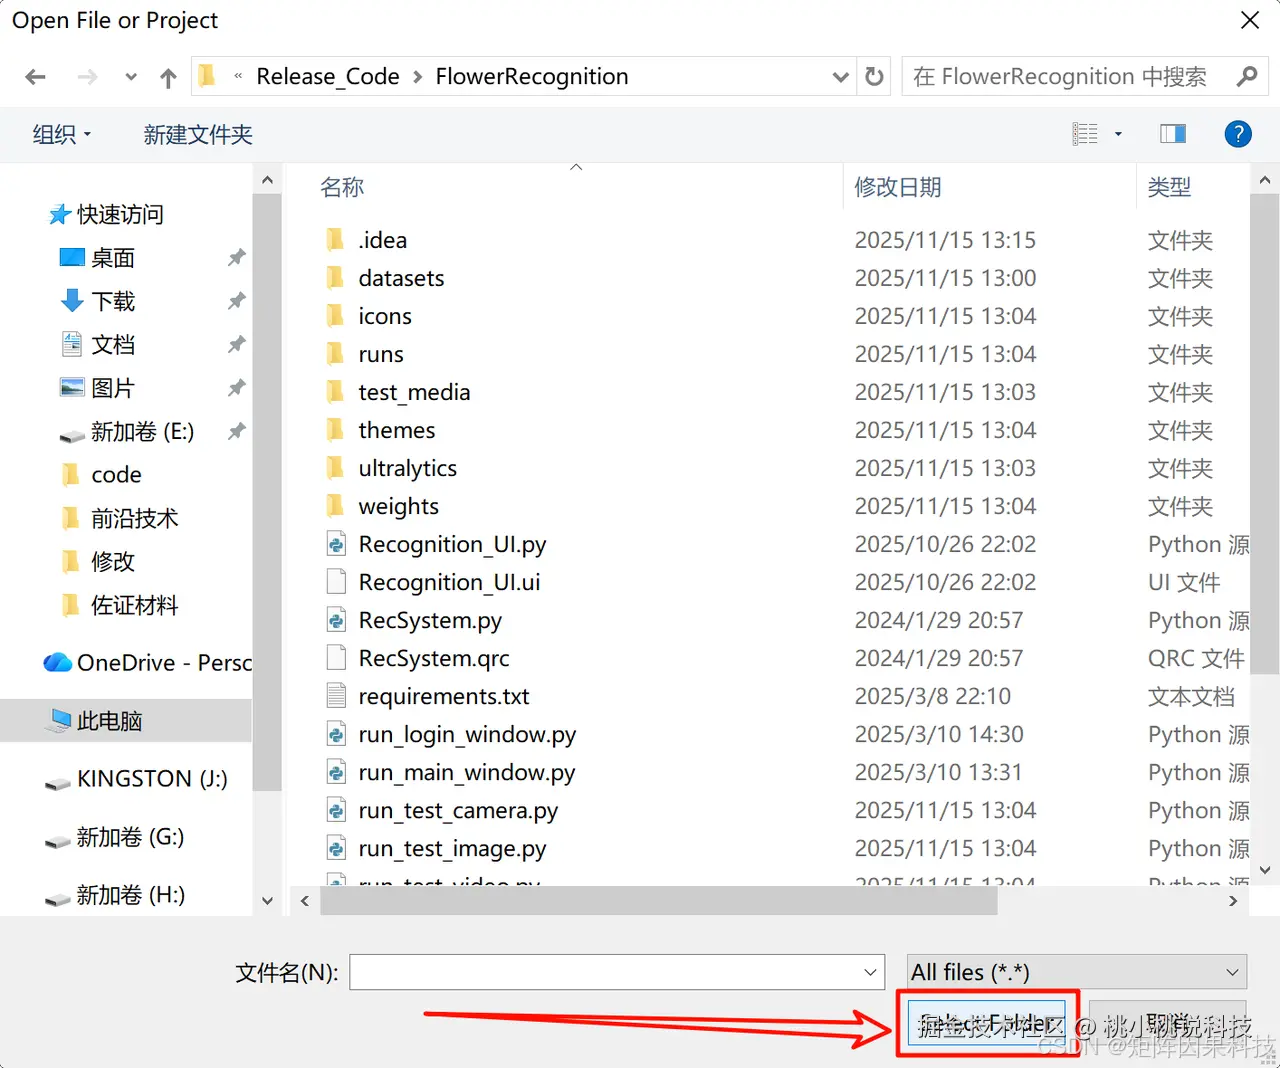
Task: Select run_login_window.py file icon
Action: point(336,734)
